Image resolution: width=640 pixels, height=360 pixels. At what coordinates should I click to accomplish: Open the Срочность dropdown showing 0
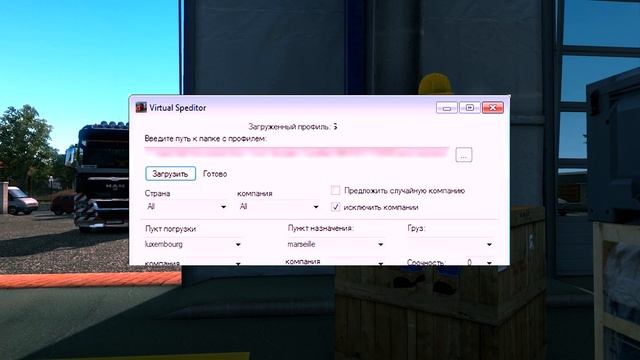479,262
